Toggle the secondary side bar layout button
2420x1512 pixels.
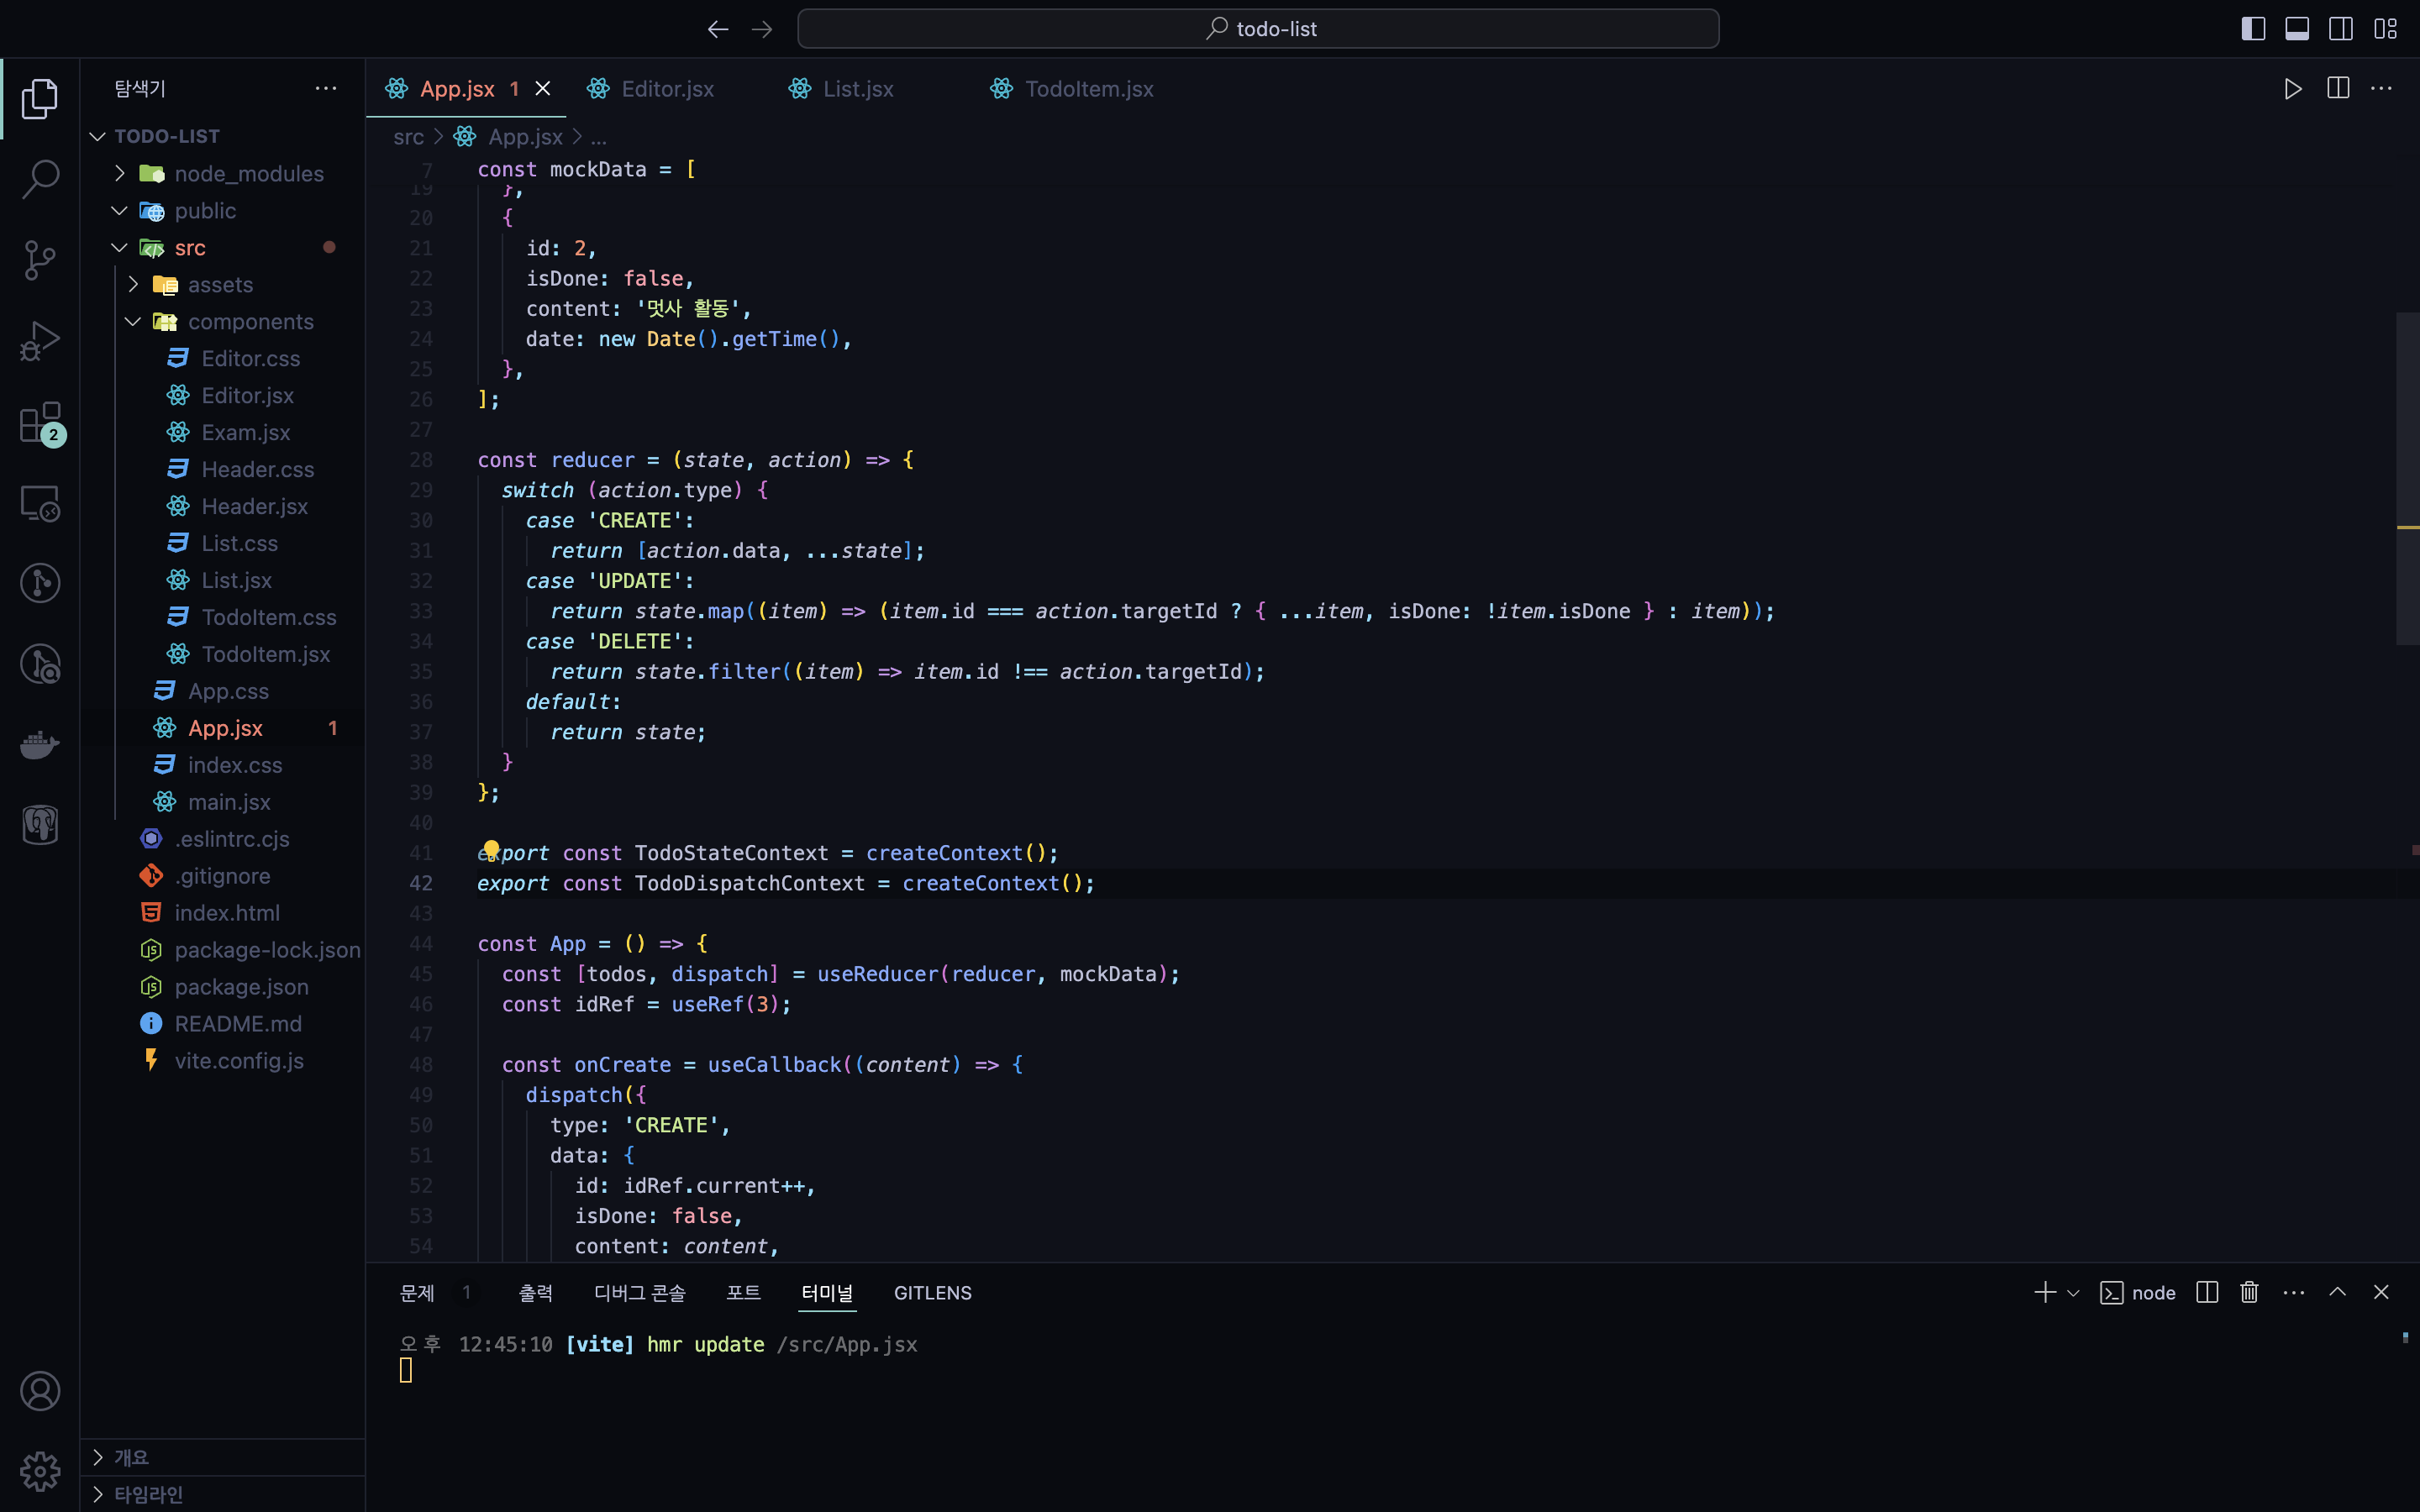pyautogui.click(x=2341, y=29)
